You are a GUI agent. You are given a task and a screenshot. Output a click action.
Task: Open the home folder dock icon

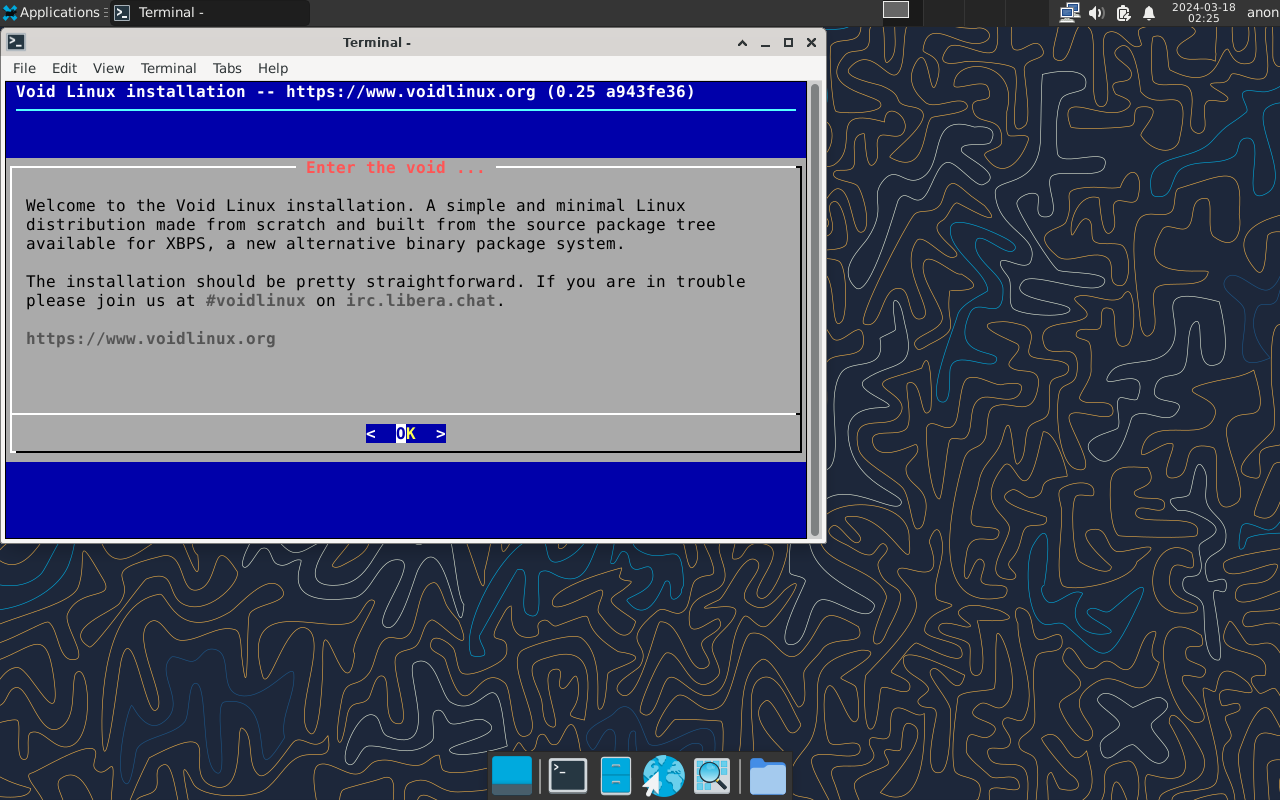pos(768,776)
